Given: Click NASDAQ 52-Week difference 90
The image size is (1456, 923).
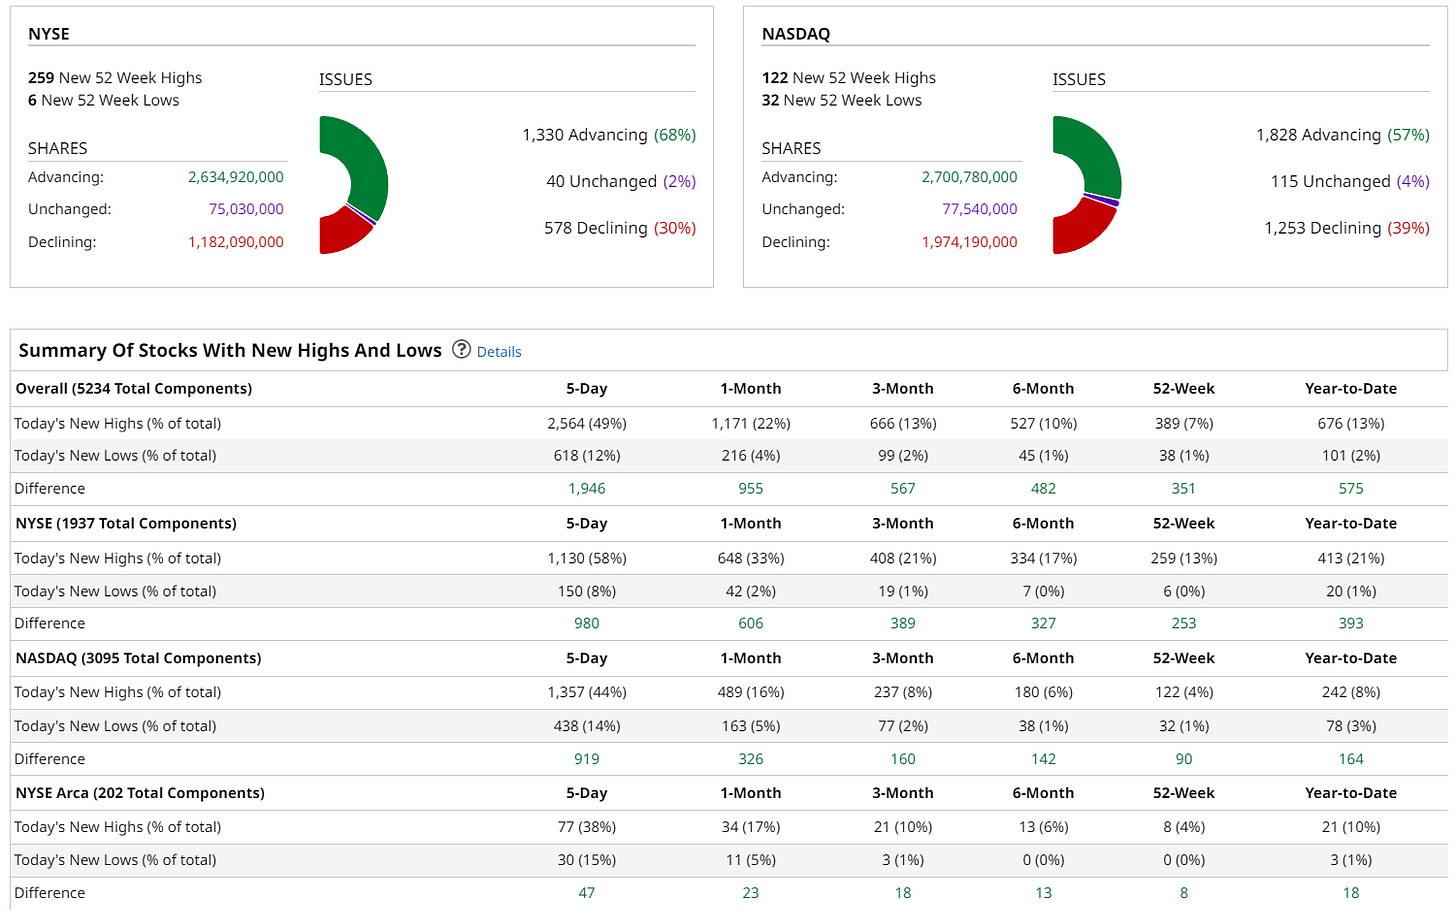Looking at the screenshot, I should (1184, 759).
